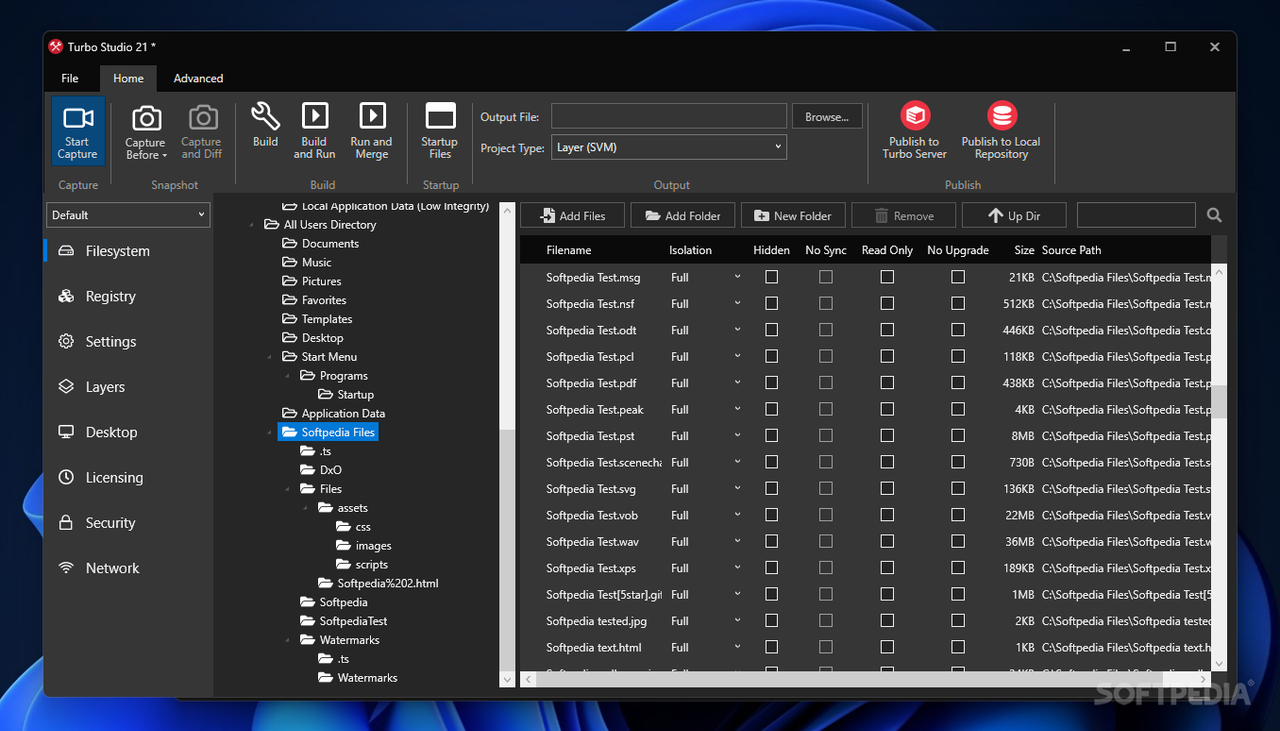Click the file search input box
Screen dimensions: 1280x731
tap(1136, 215)
